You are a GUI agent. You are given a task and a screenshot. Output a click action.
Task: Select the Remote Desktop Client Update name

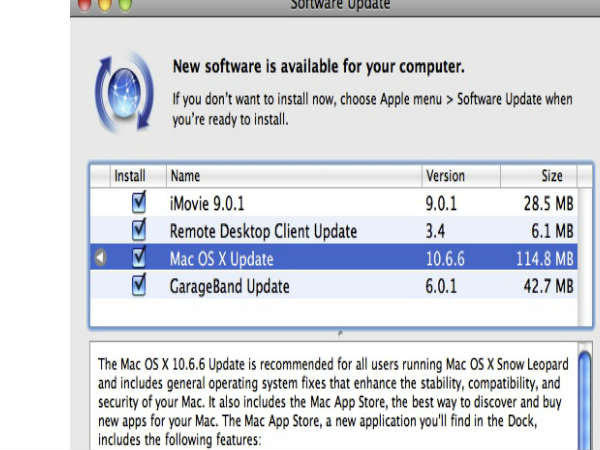coord(263,231)
